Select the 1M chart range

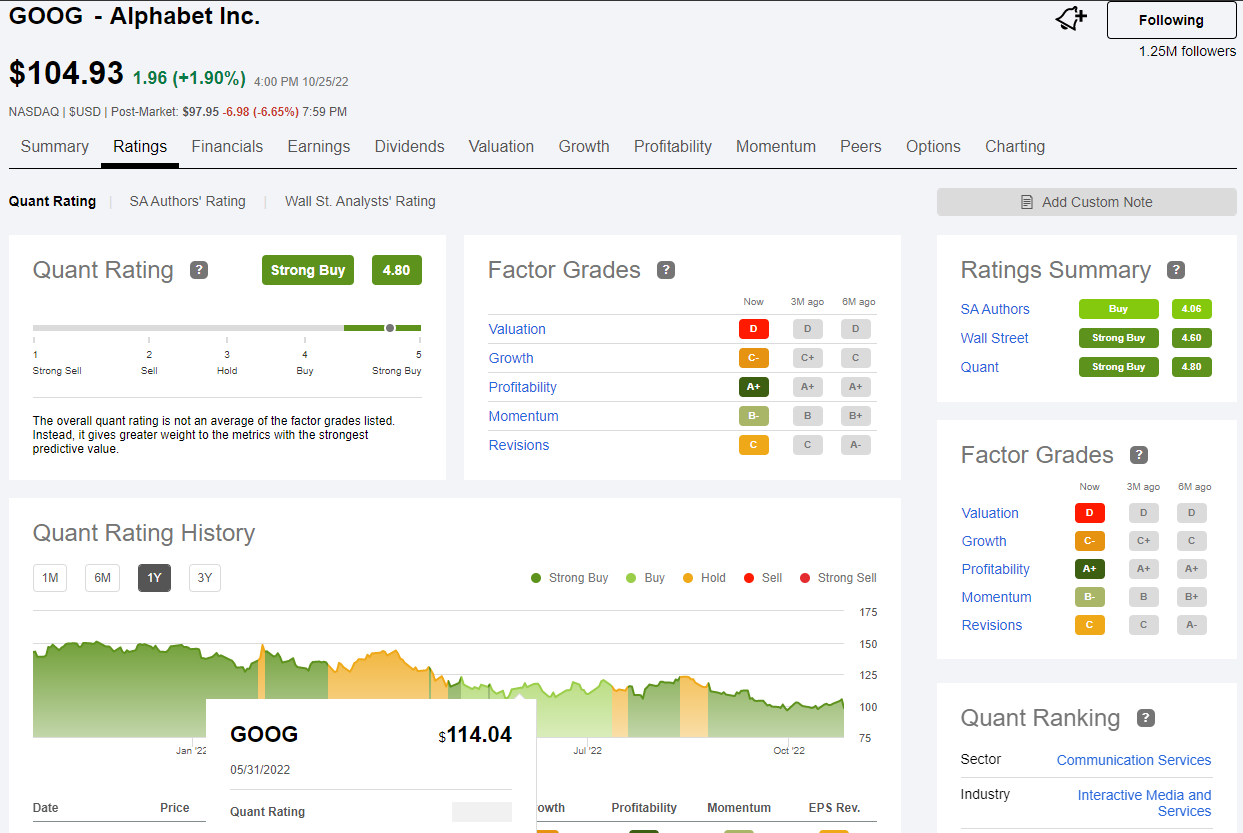(50, 578)
